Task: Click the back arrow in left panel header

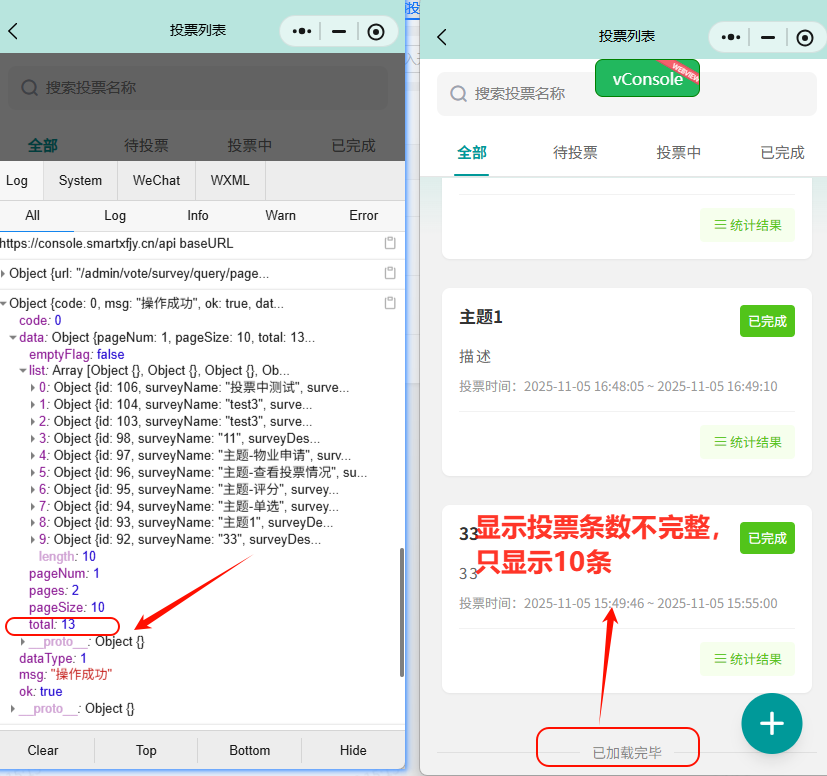Action: point(13,31)
